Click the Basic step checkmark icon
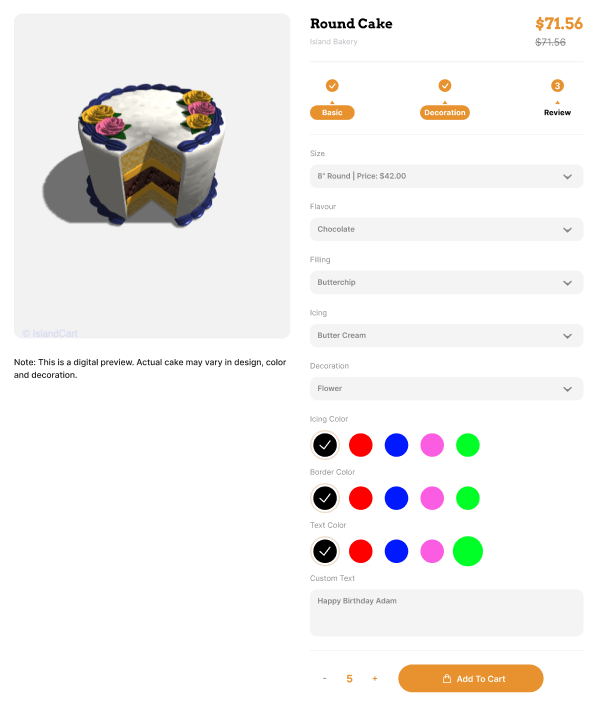The height and width of the screenshot is (710, 601). 332,86
